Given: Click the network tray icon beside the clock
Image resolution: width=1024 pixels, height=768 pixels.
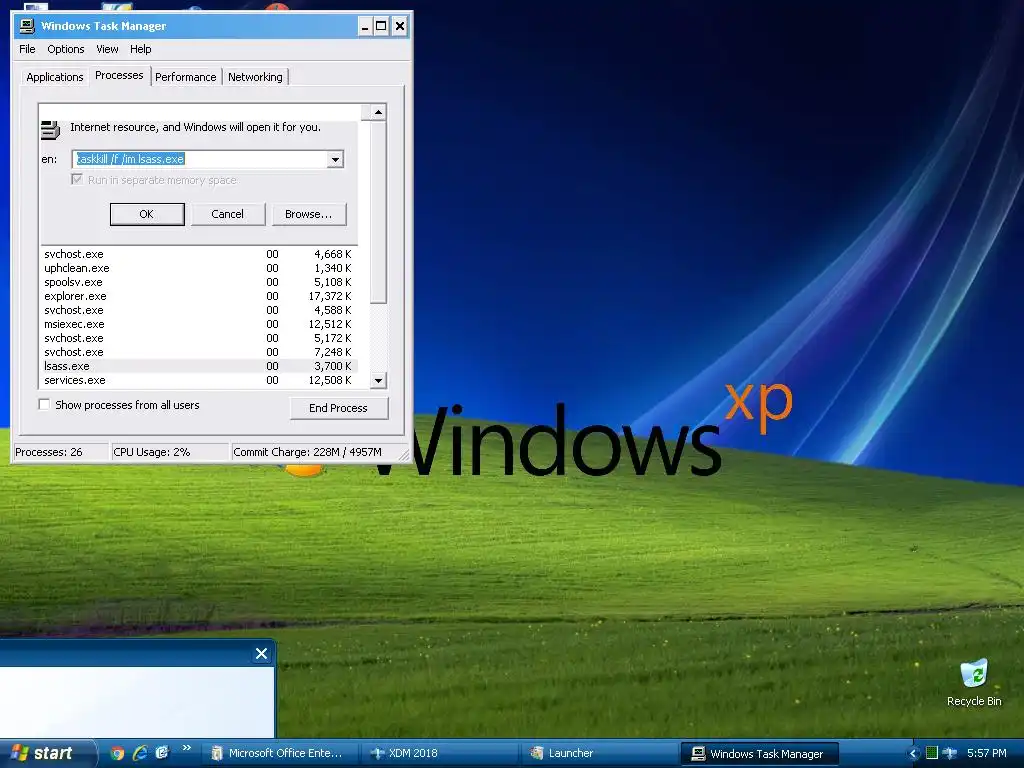Looking at the screenshot, I should pyautogui.click(x=950, y=753).
